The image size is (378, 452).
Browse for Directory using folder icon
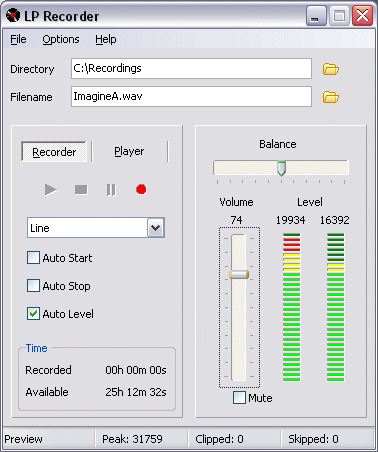330,69
